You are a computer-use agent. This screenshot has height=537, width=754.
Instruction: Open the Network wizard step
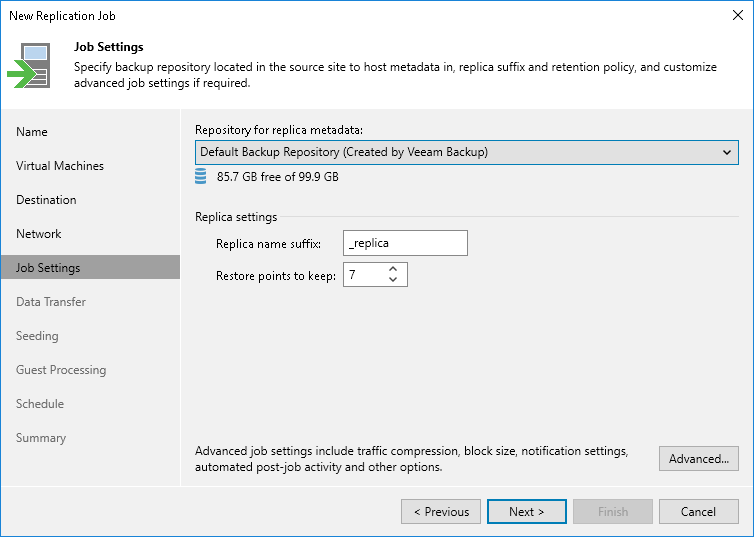click(x=39, y=234)
